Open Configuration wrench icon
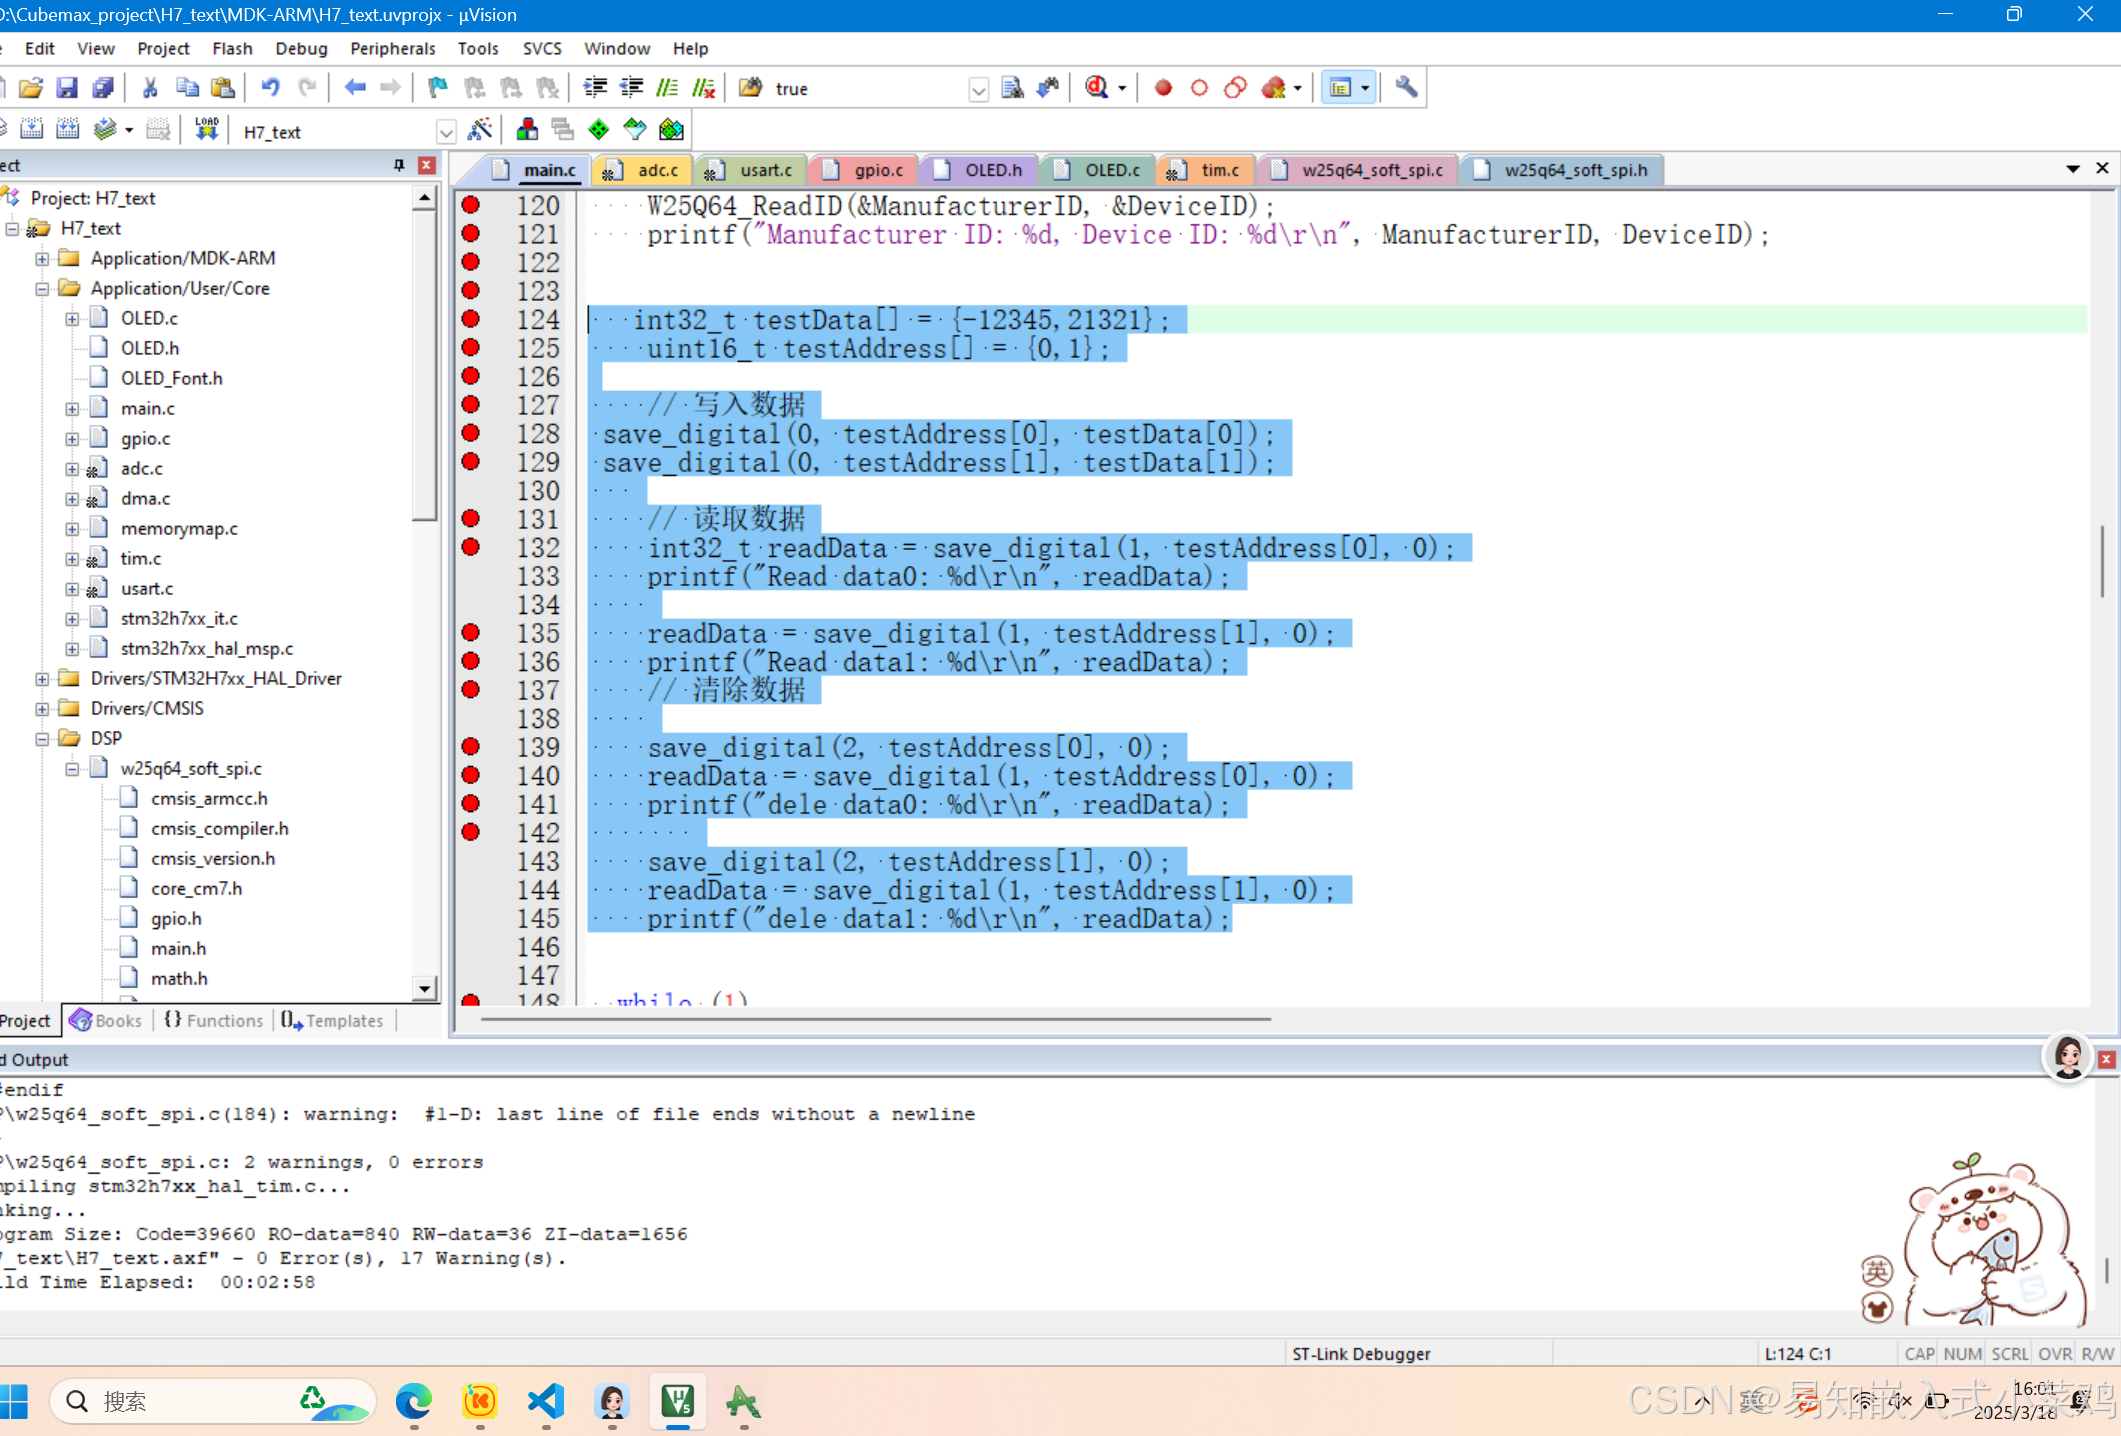This screenshot has height=1436, width=2121. coord(1406,88)
